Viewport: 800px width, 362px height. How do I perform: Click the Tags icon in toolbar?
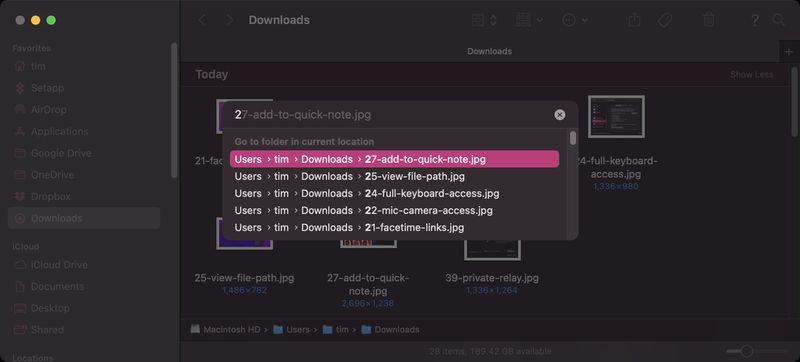tap(664, 20)
